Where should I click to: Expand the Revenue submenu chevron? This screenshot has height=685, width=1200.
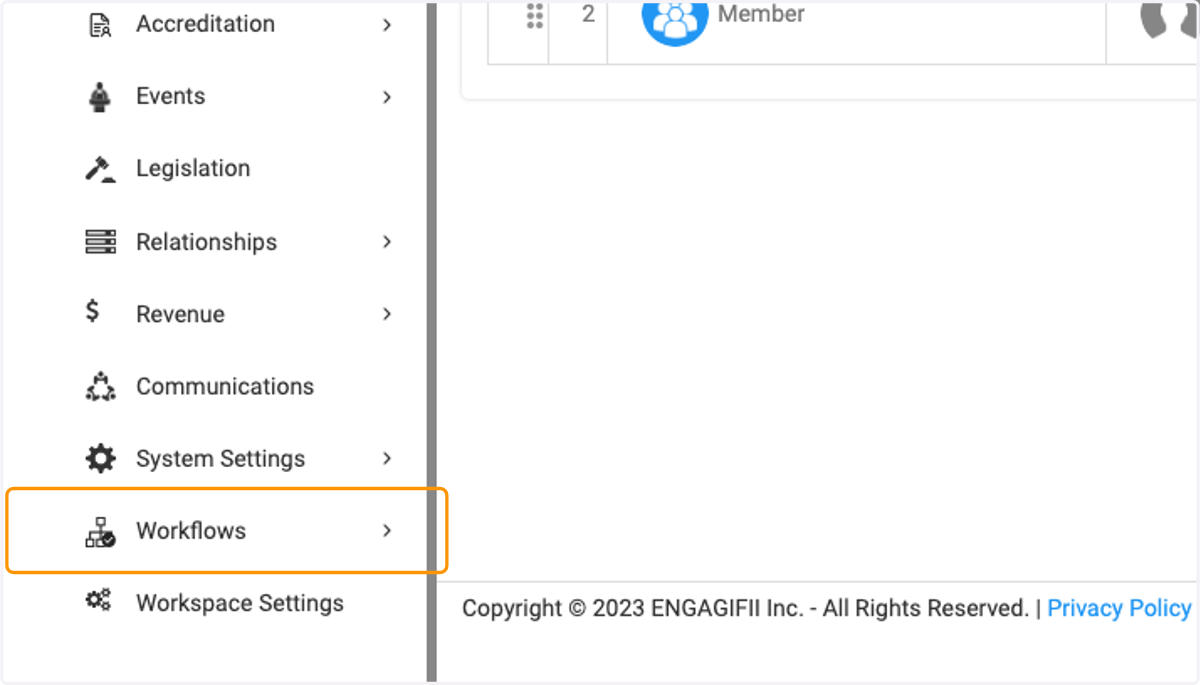pyautogui.click(x=387, y=314)
